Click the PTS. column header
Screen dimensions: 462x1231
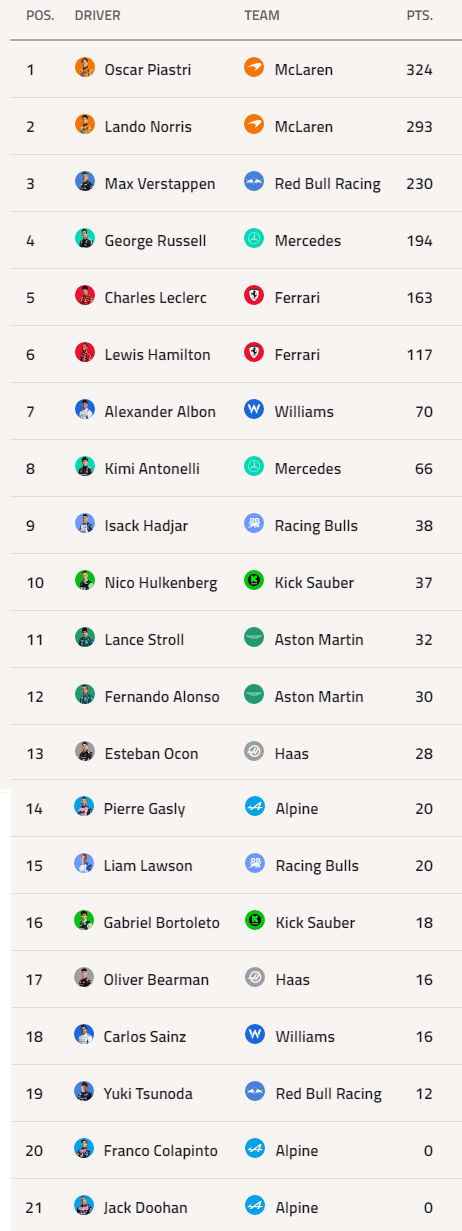click(x=420, y=16)
